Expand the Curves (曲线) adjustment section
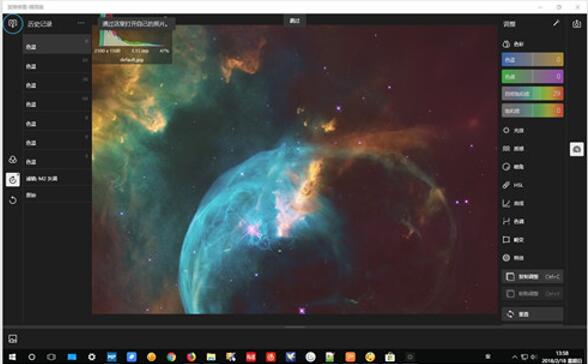 coord(513,203)
